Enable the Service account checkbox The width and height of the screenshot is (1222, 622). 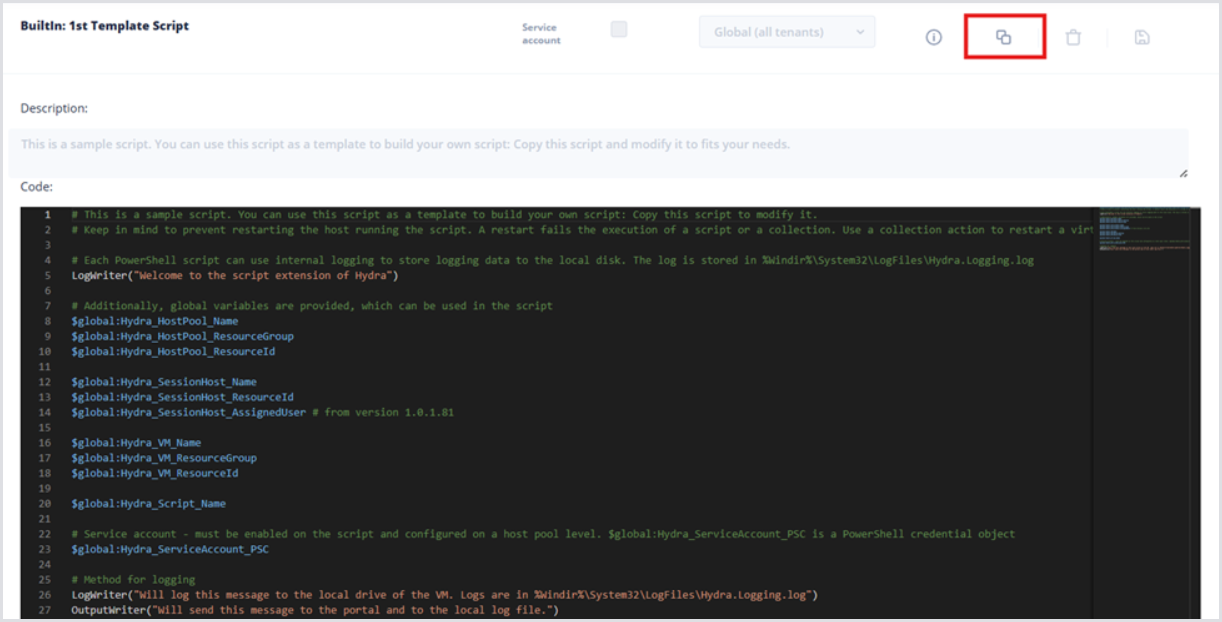pos(619,30)
